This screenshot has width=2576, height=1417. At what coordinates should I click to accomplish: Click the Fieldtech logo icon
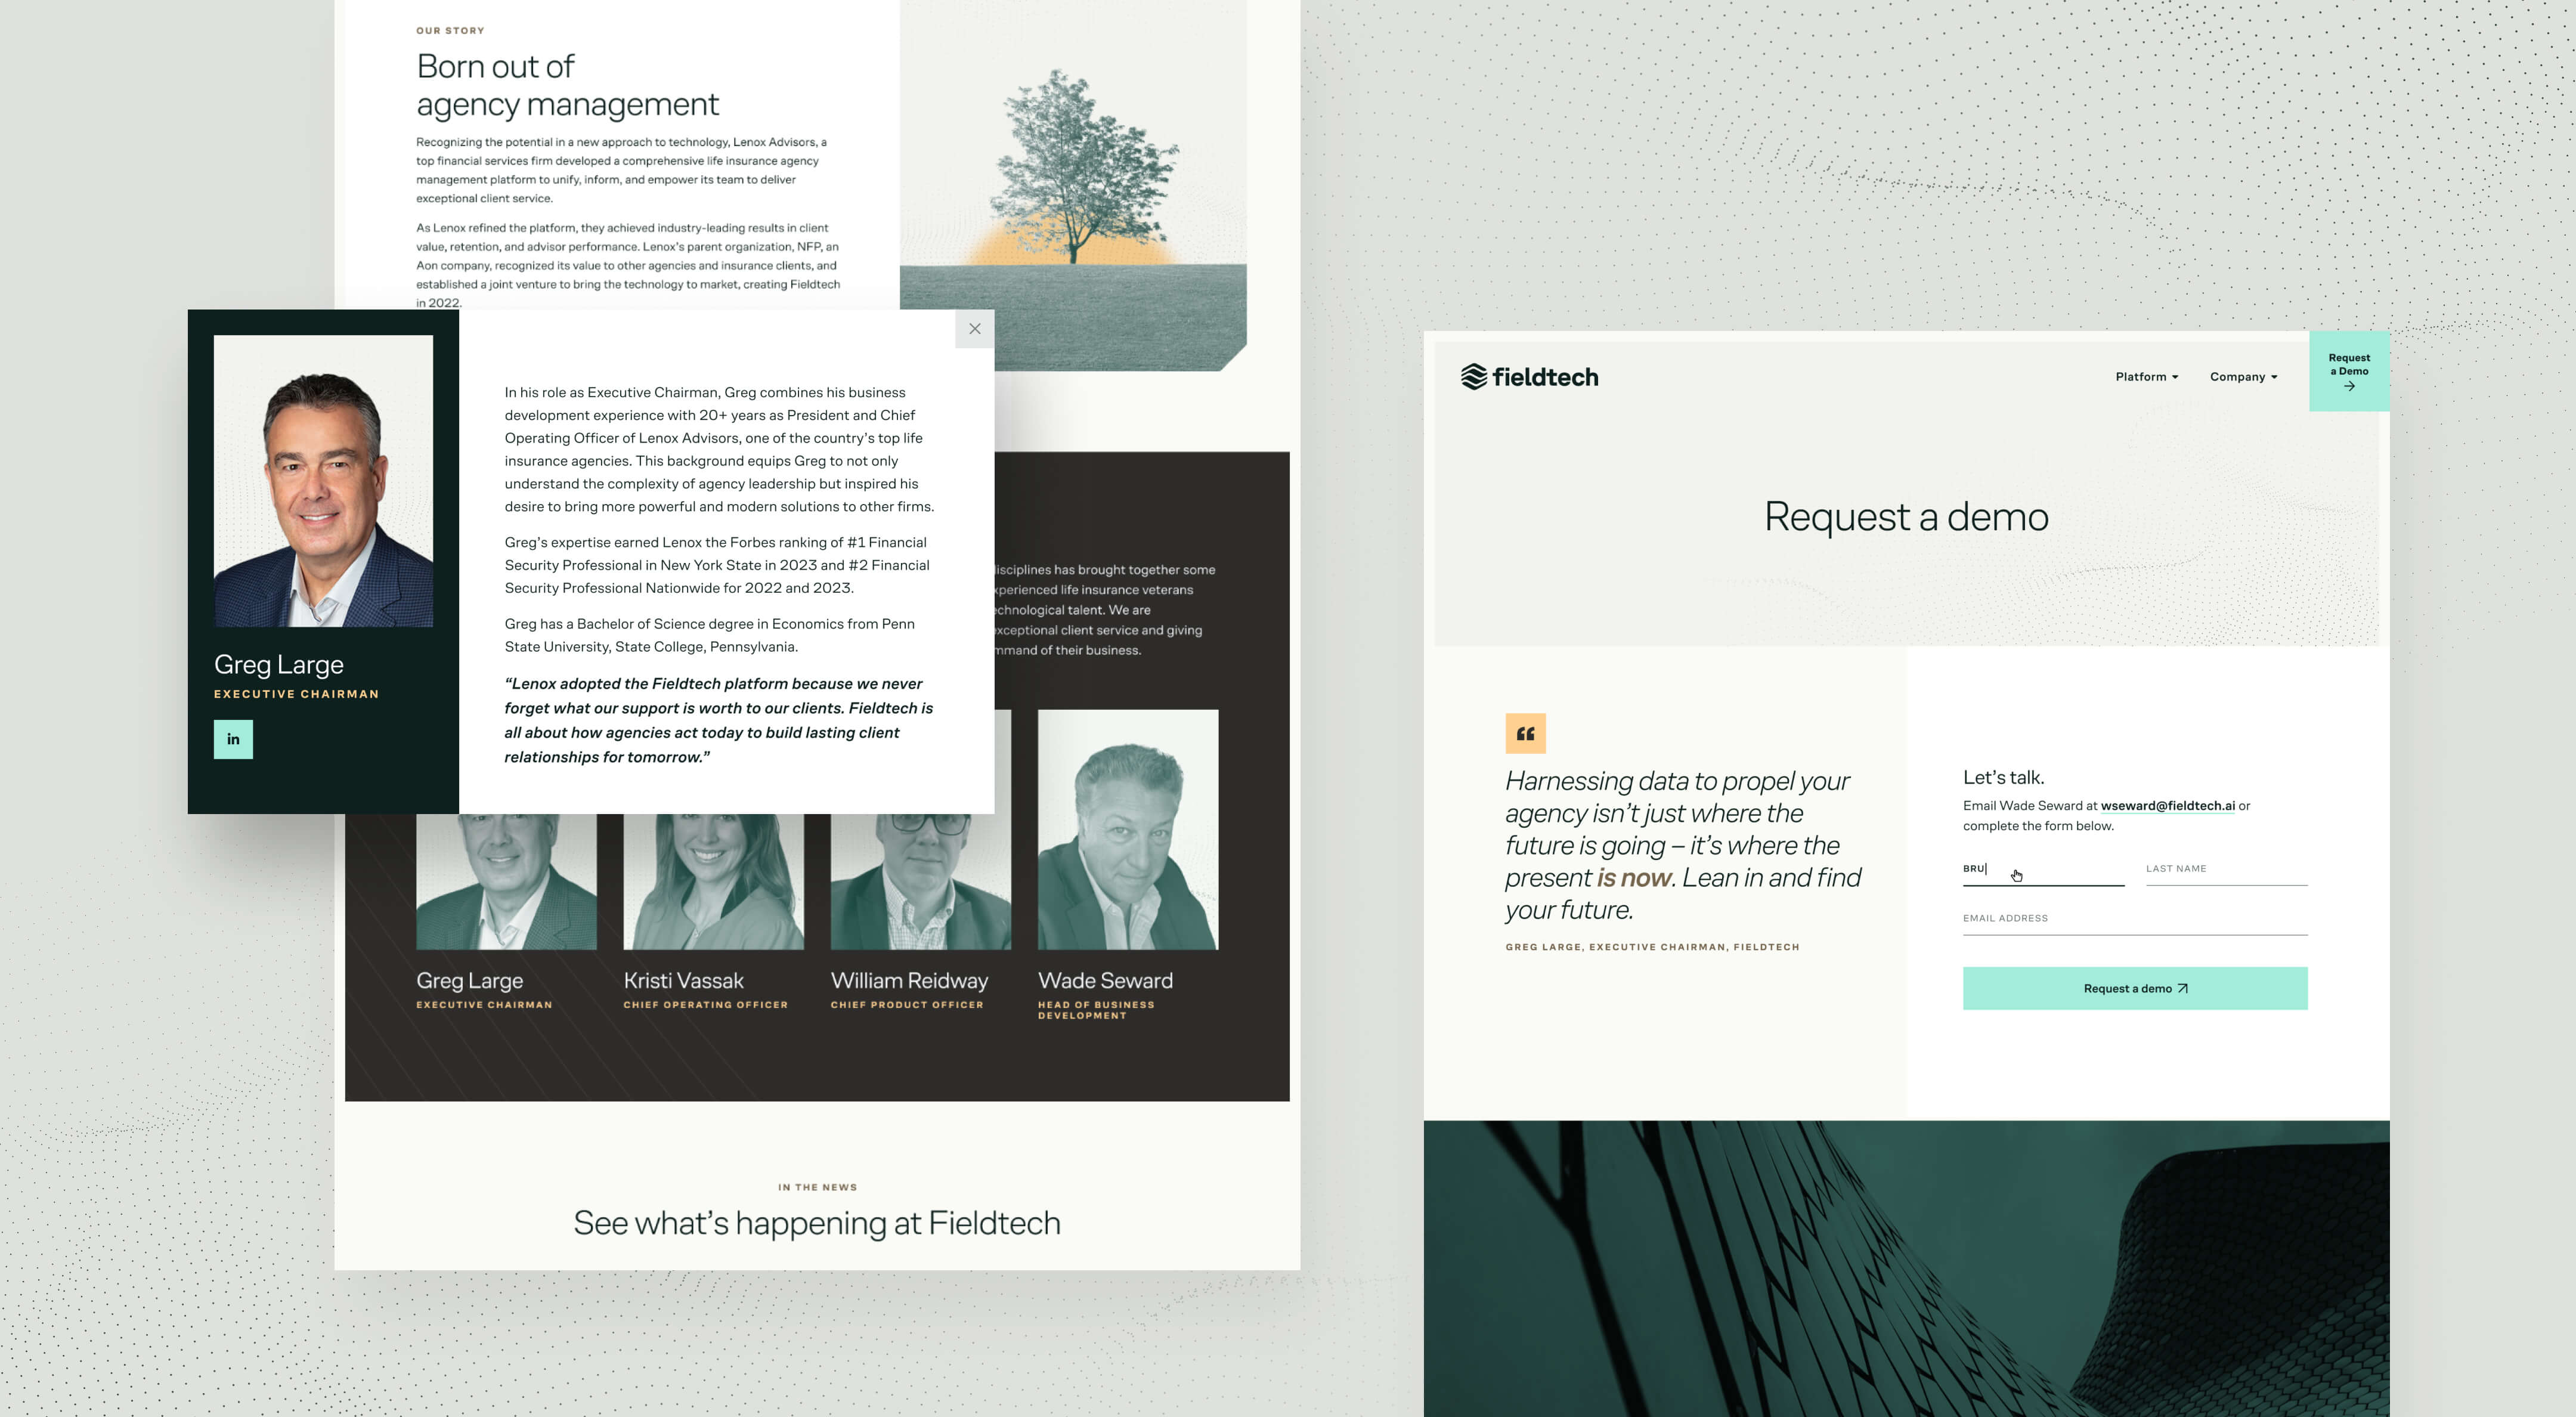1470,377
